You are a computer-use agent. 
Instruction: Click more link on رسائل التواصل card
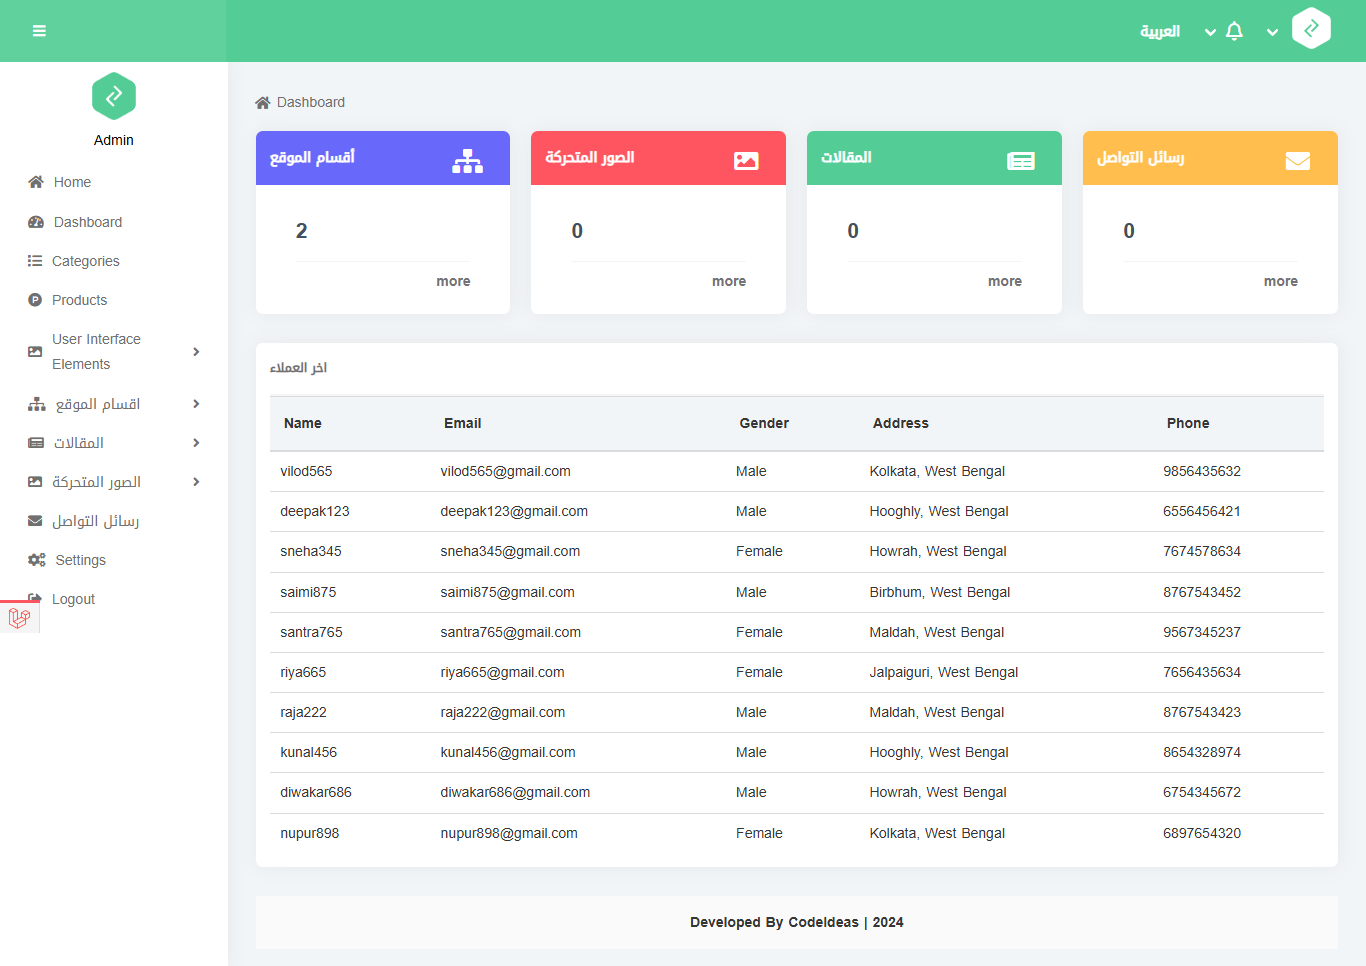click(x=1280, y=282)
